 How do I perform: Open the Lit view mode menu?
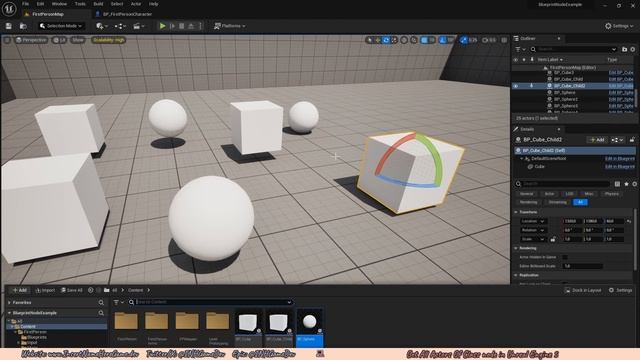[x=60, y=40]
